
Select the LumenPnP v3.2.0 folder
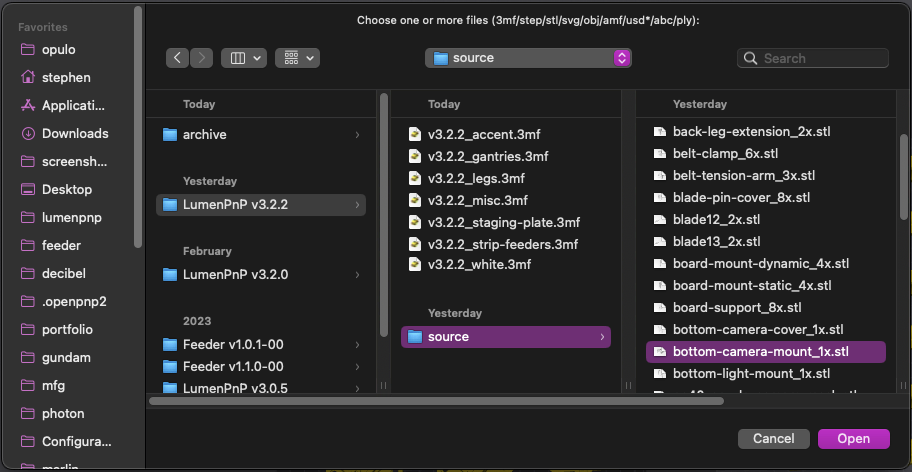coord(235,274)
